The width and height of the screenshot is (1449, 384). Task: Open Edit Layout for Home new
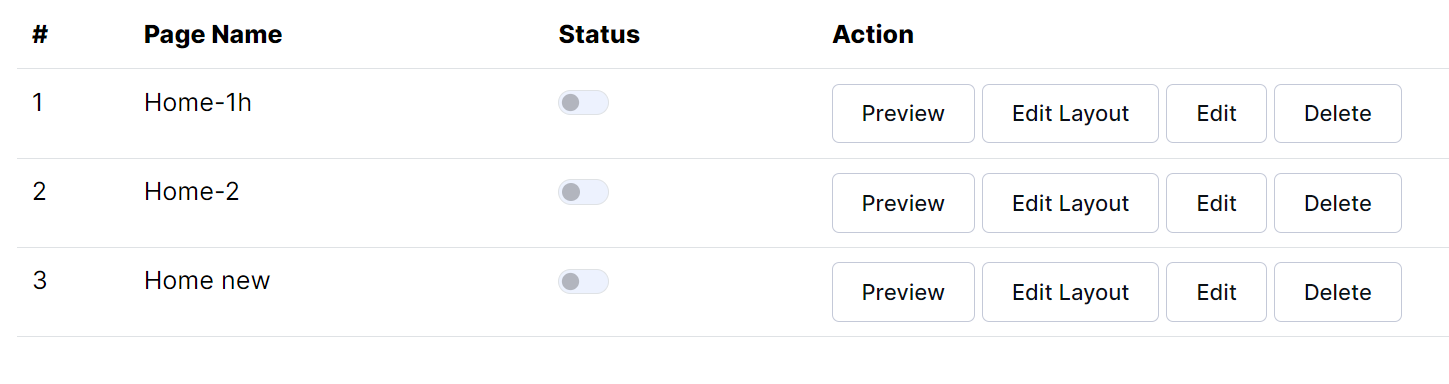click(x=1070, y=292)
